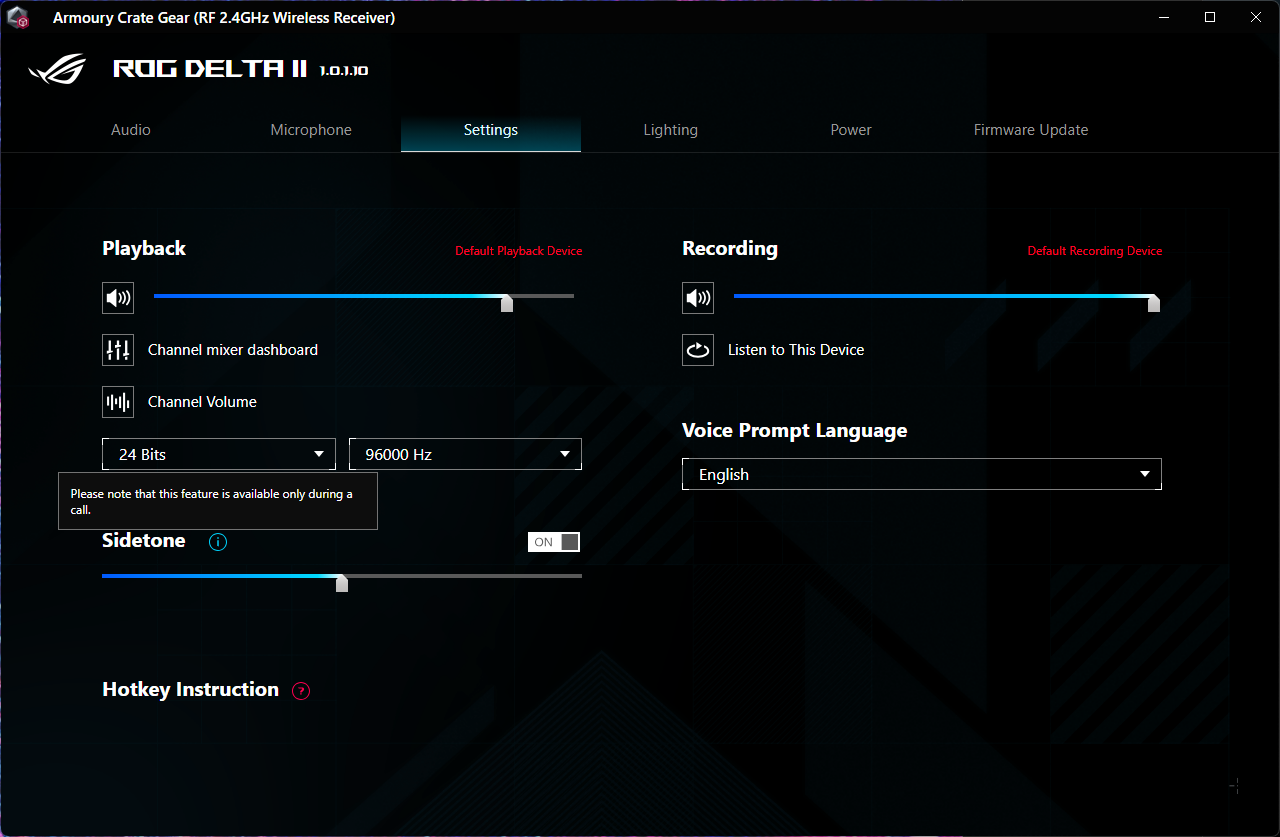The width and height of the screenshot is (1280, 837).
Task: Click the Default Recording Device link
Action: click(x=1095, y=251)
